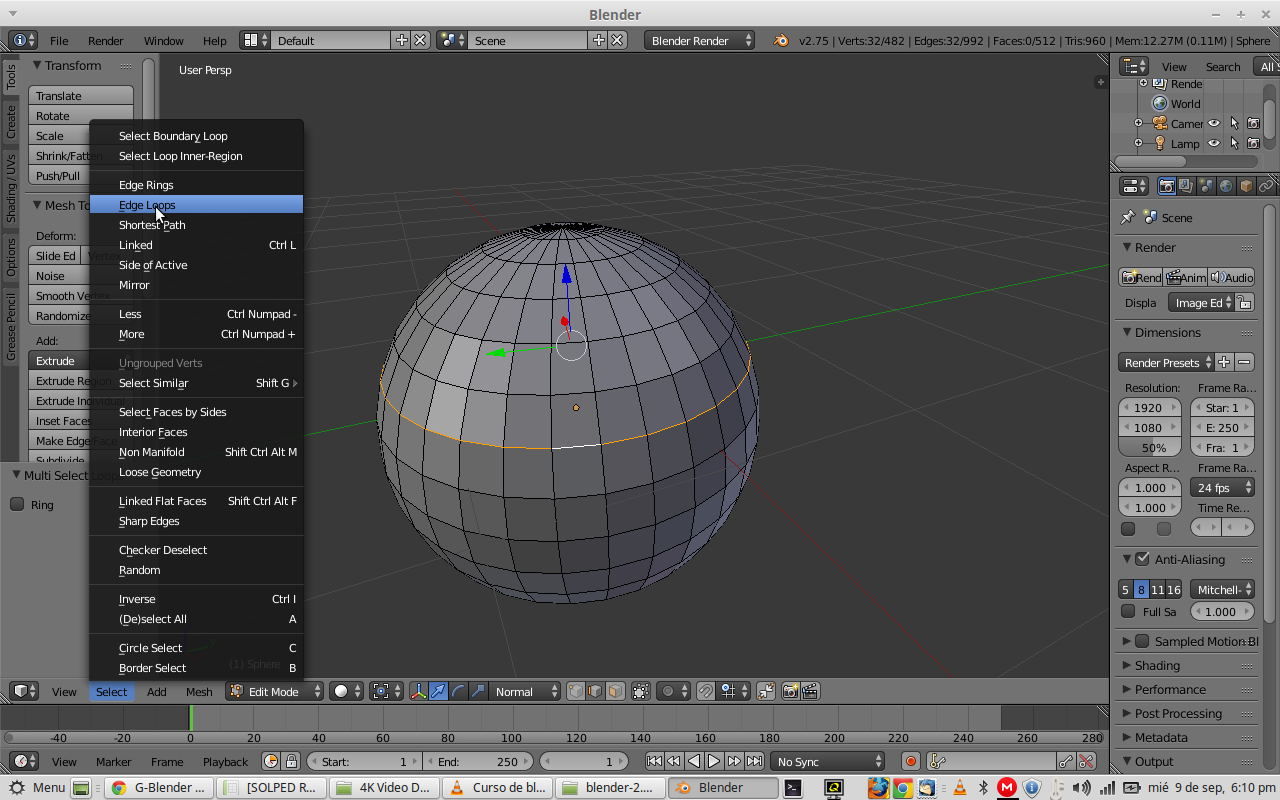
Task: Open the Edit Mode dropdown
Action: pyautogui.click(x=275, y=691)
